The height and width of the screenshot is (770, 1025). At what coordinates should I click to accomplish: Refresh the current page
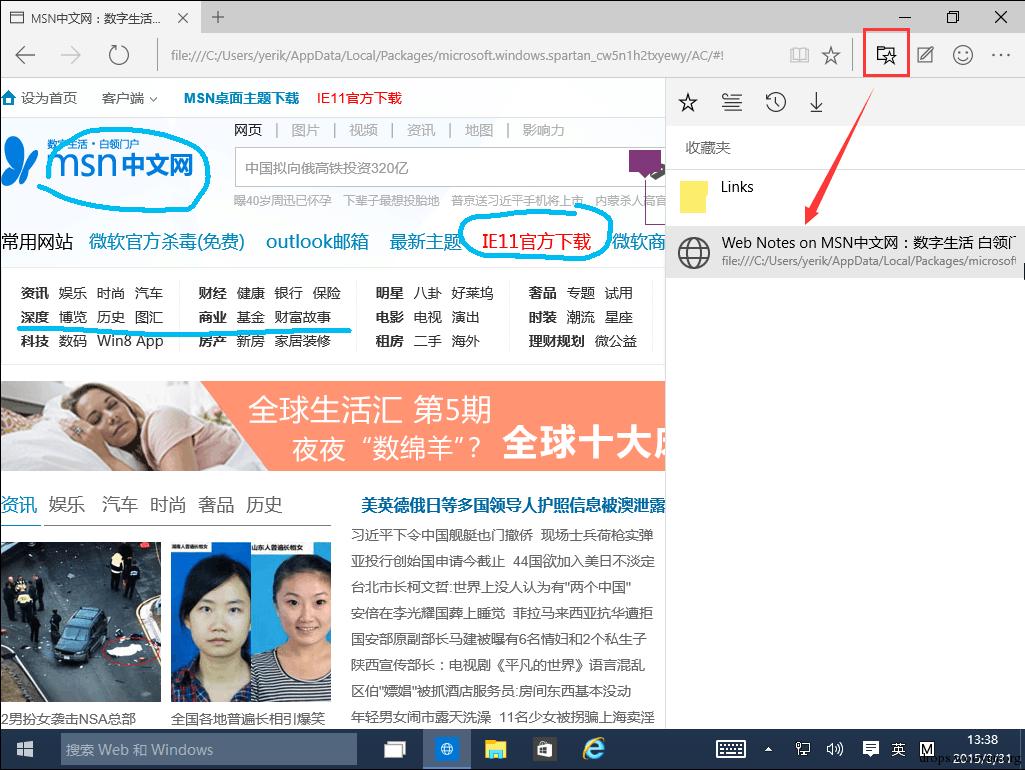coord(118,55)
